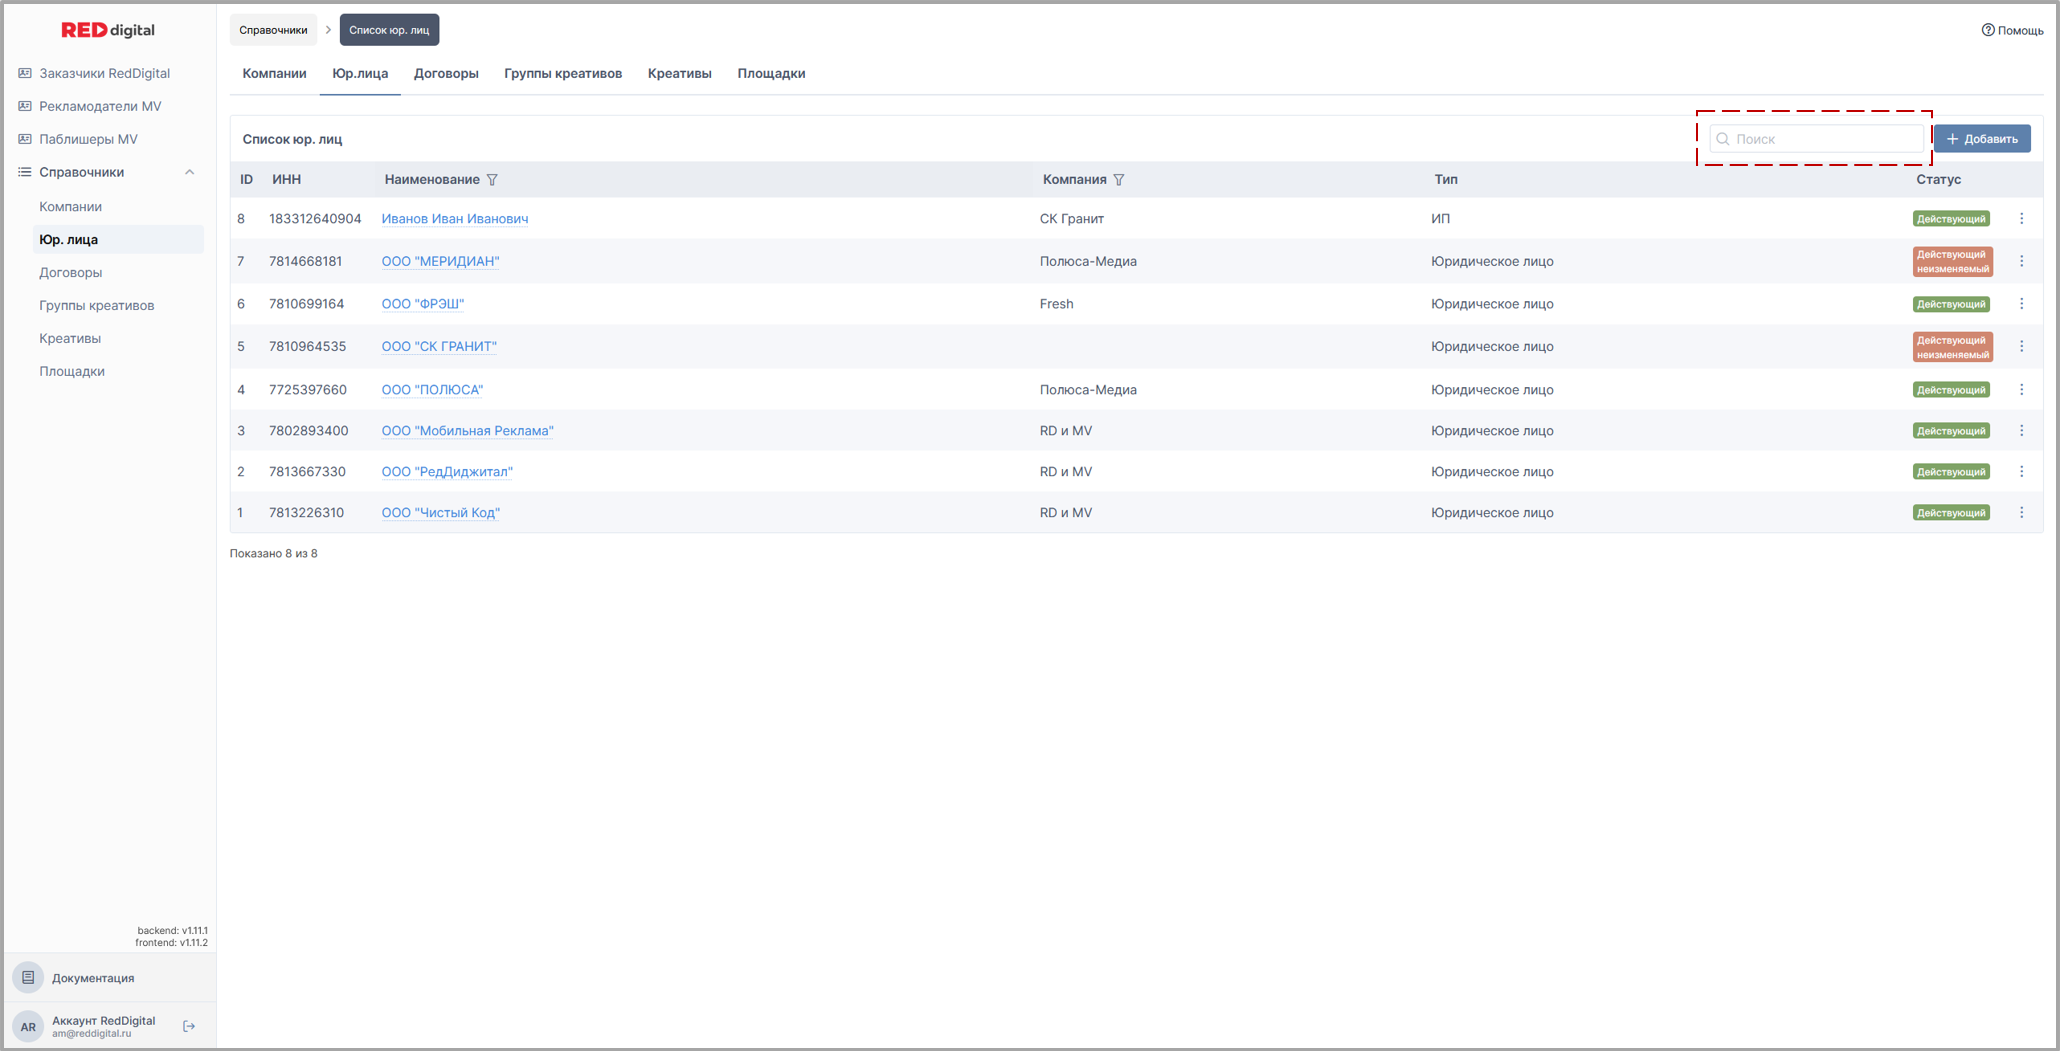Image resolution: width=2061 pixels, height=1051 pixels.
Task: Open Рекламодатели MV in the sidebar
Action: 99,106
